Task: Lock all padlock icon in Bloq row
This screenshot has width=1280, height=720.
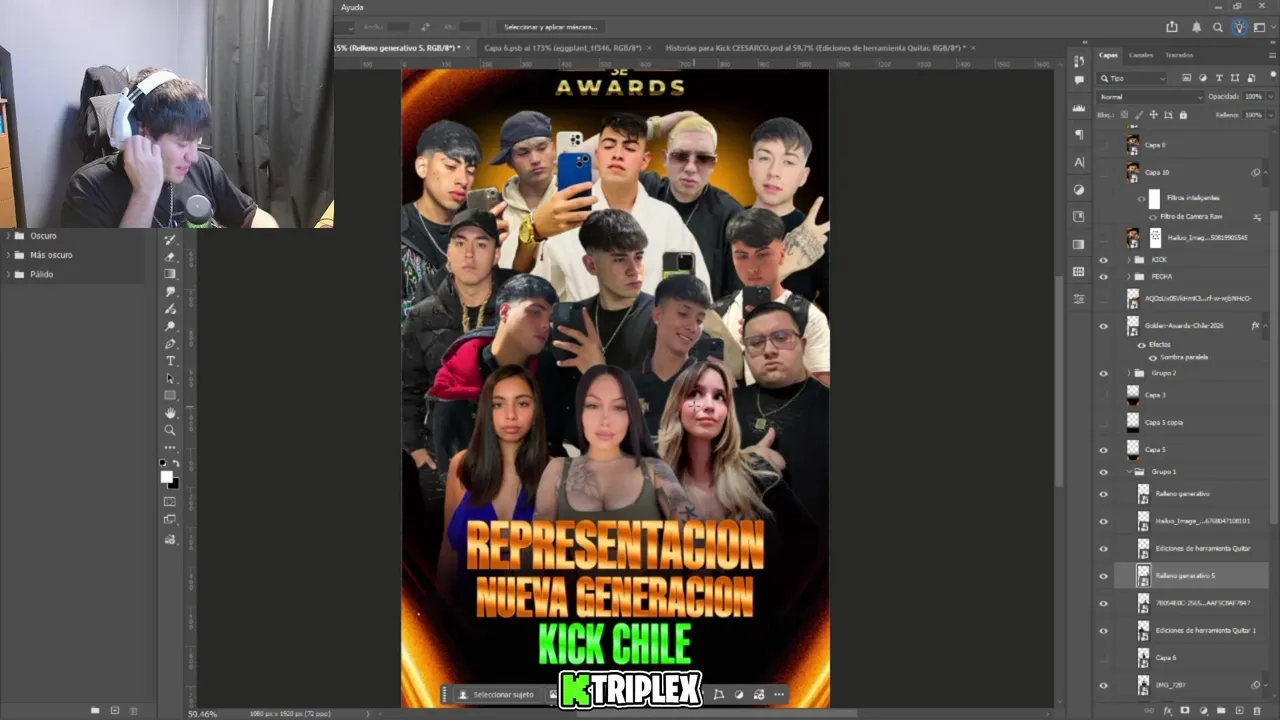Action: pyautogui.click(x=1183, y=115)
